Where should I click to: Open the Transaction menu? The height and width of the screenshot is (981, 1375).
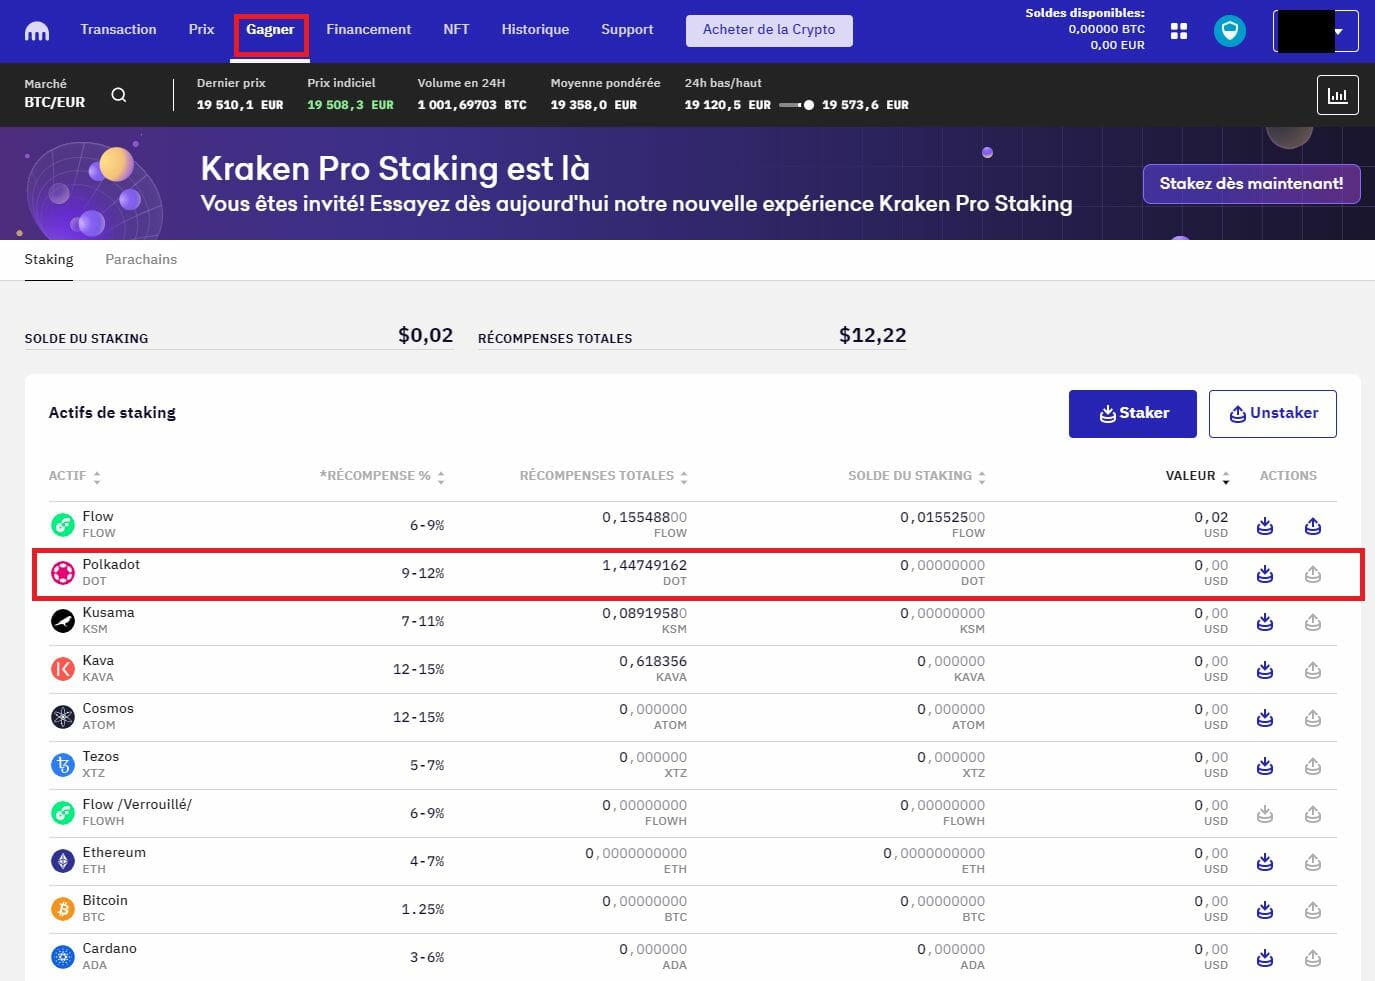(118, 30)
